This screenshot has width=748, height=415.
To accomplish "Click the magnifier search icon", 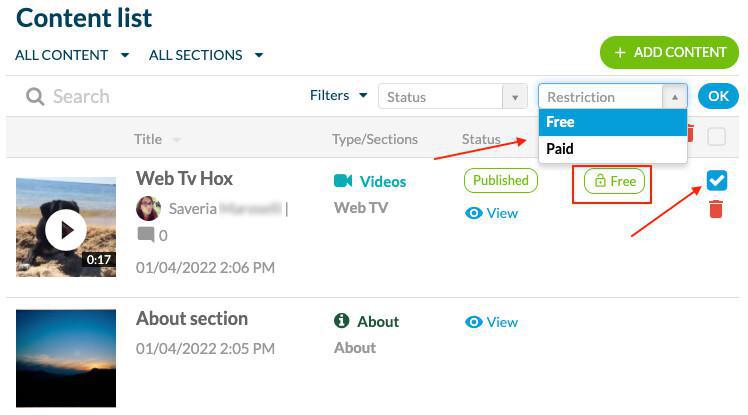I will (x=35, y=97).
